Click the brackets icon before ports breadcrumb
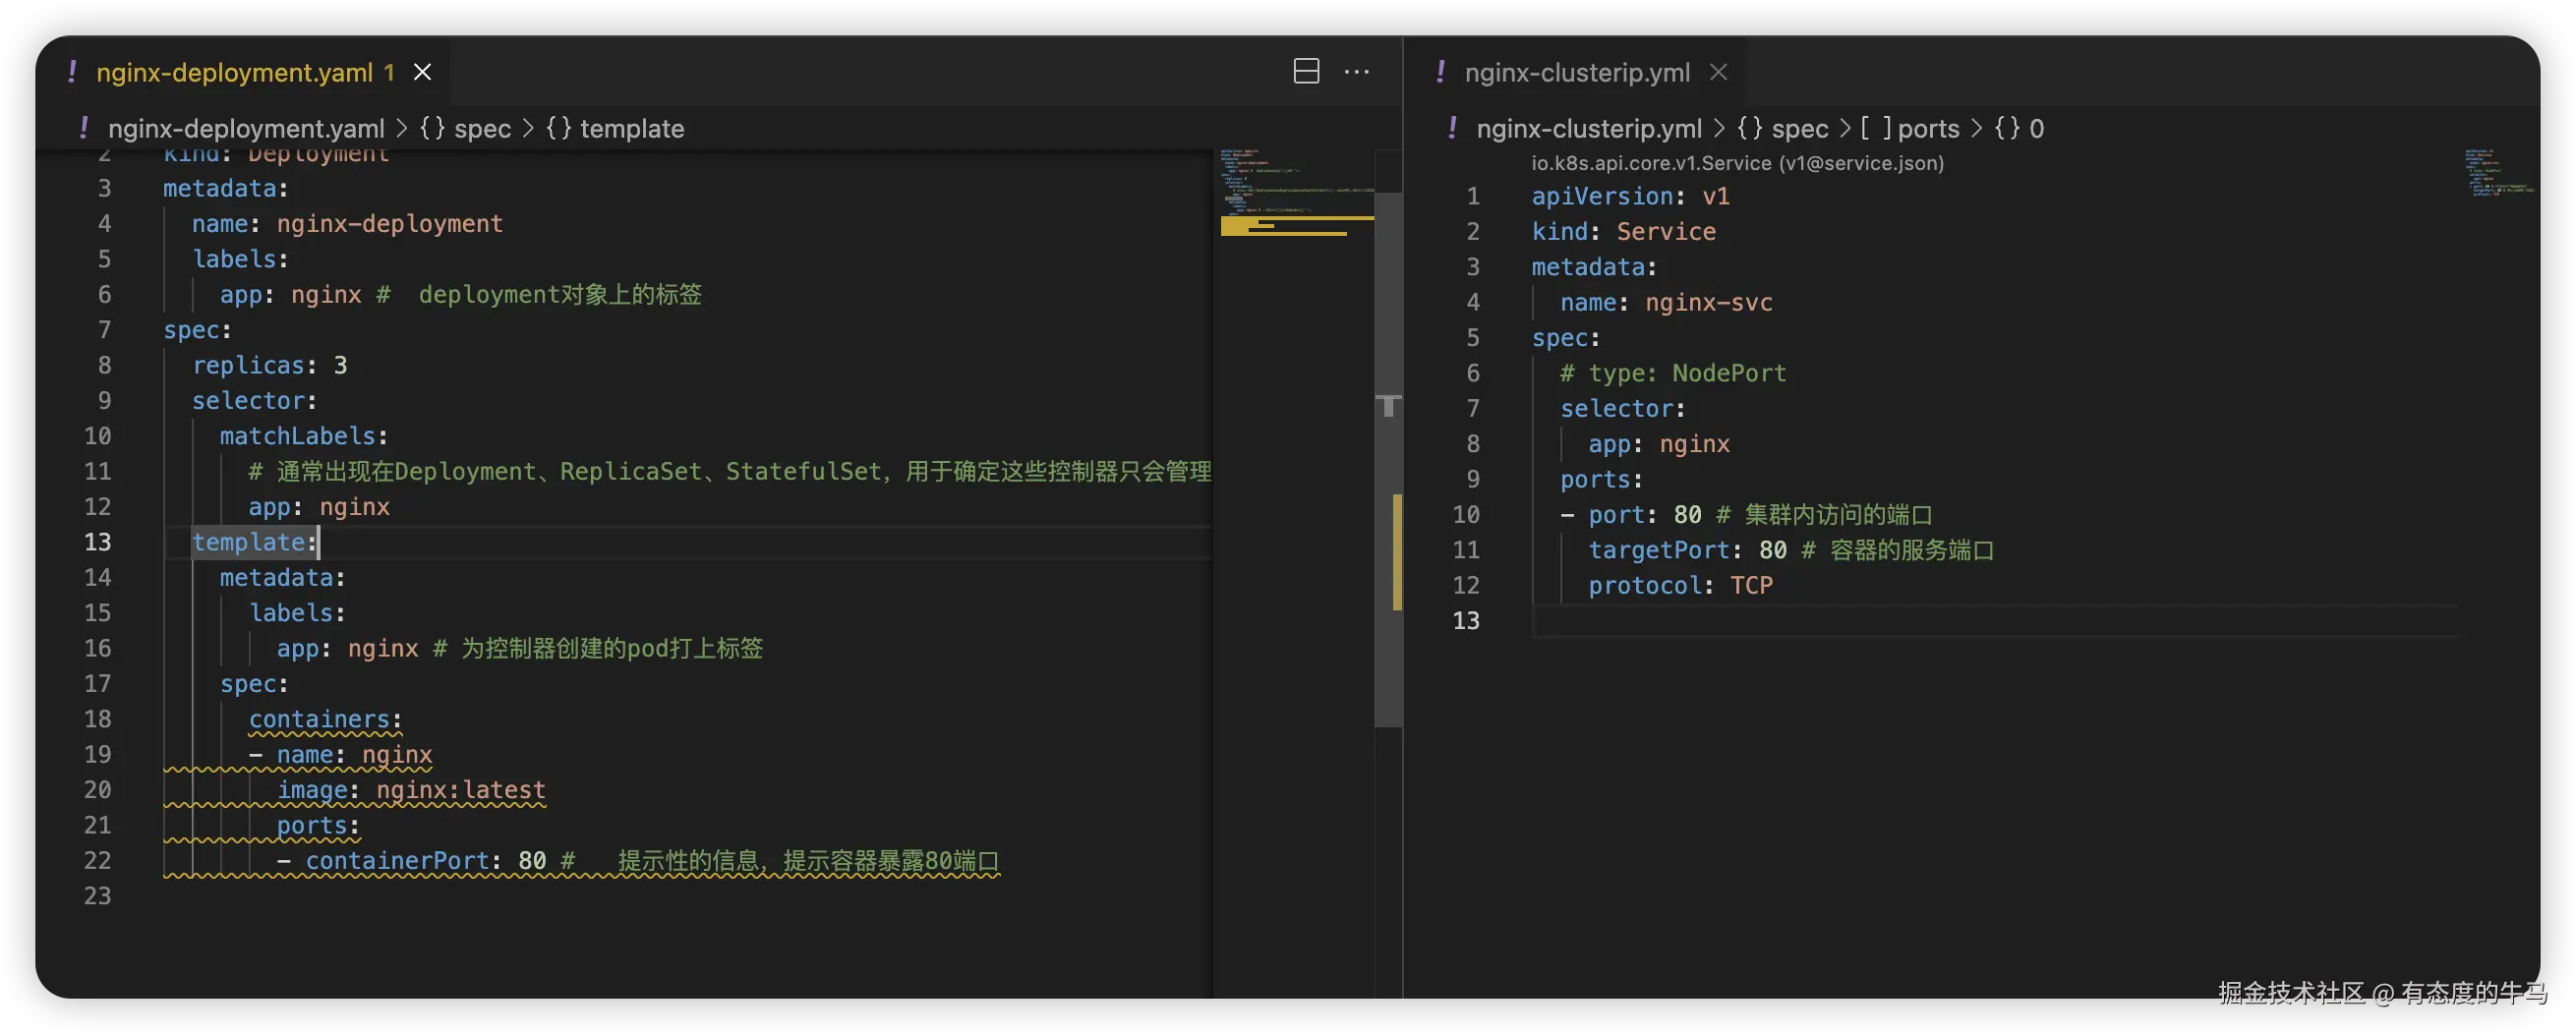This screenshot has width=2576, height=1034. (x=1875, y=129)
